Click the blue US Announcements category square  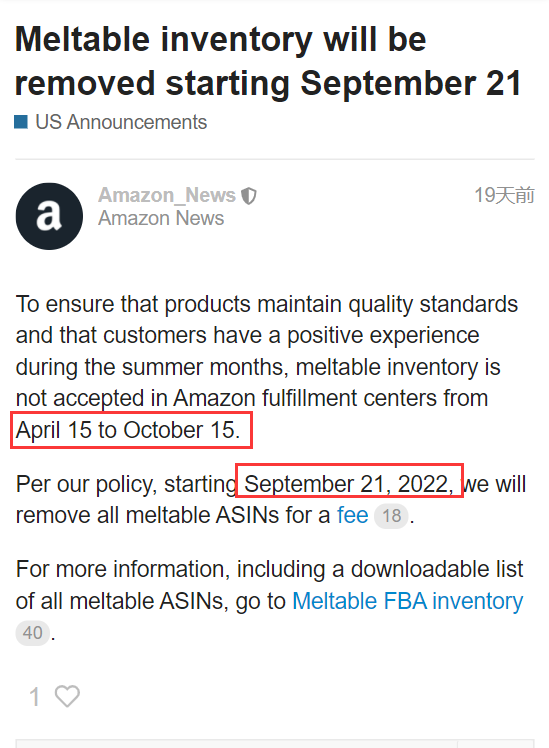(x=21, y=122)
